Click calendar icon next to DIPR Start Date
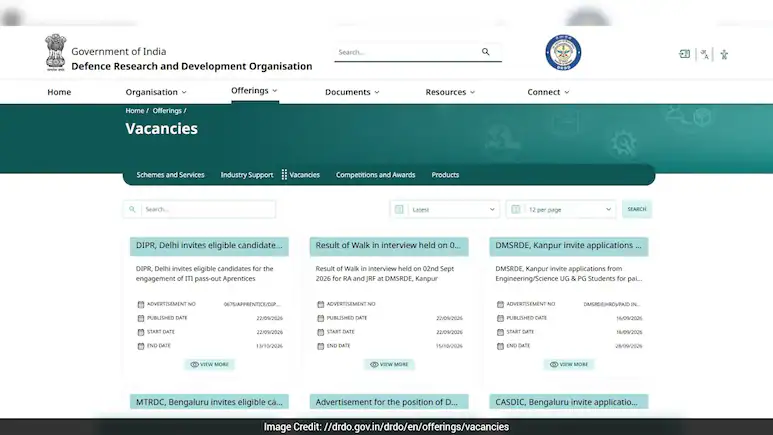This screenshot has width=773, height=435. point(141,332)
